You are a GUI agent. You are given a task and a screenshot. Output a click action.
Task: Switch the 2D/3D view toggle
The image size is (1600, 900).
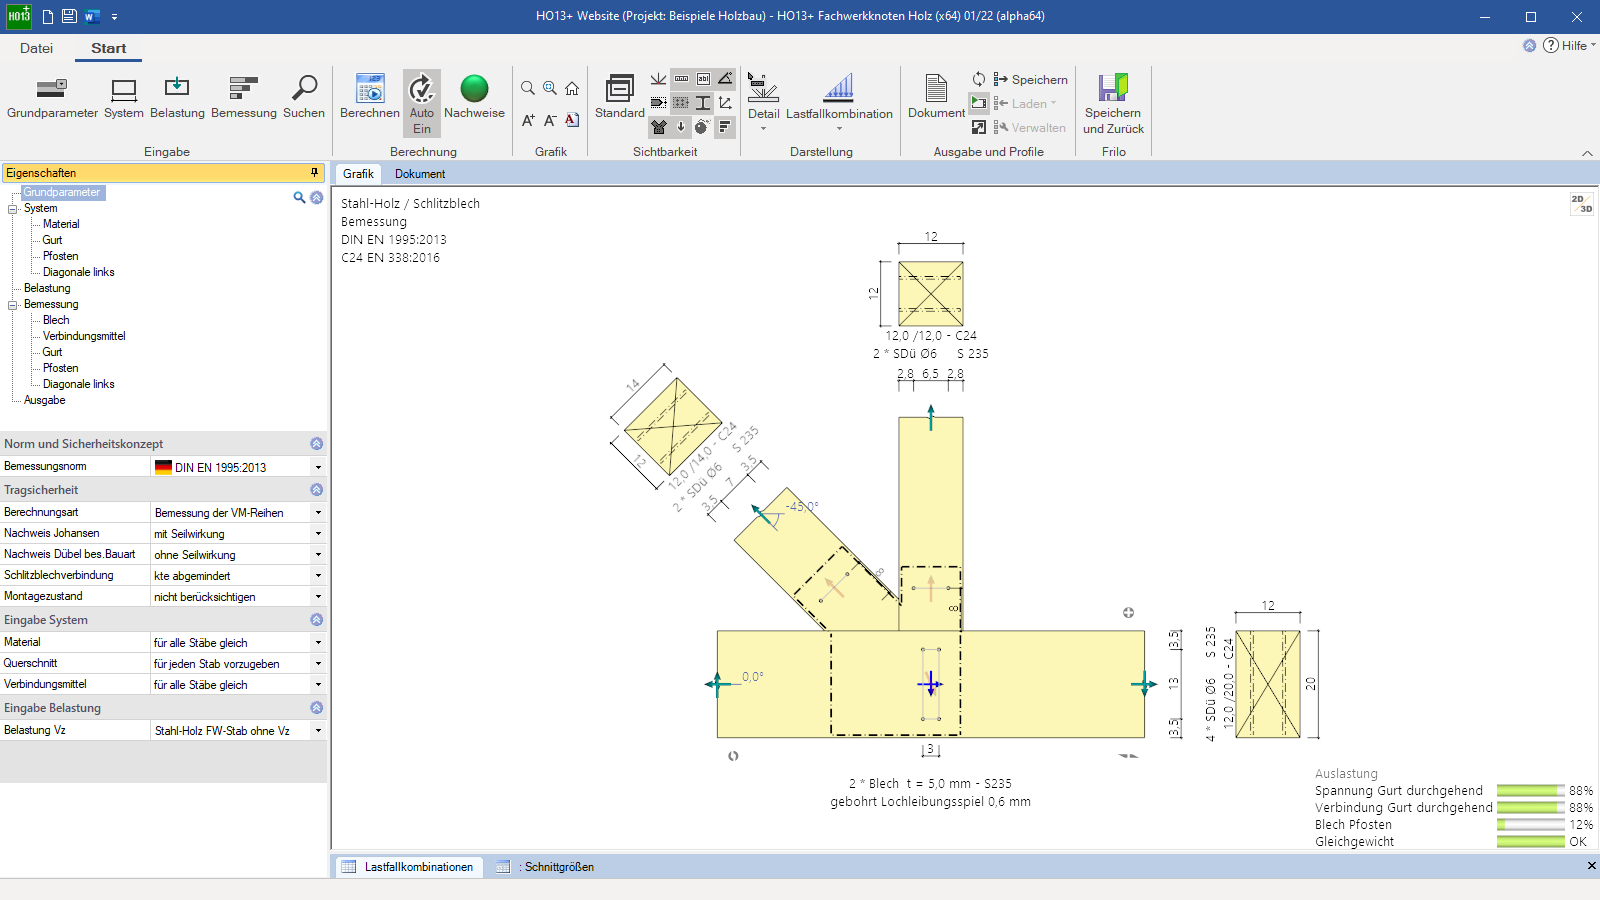[1581, 204]
